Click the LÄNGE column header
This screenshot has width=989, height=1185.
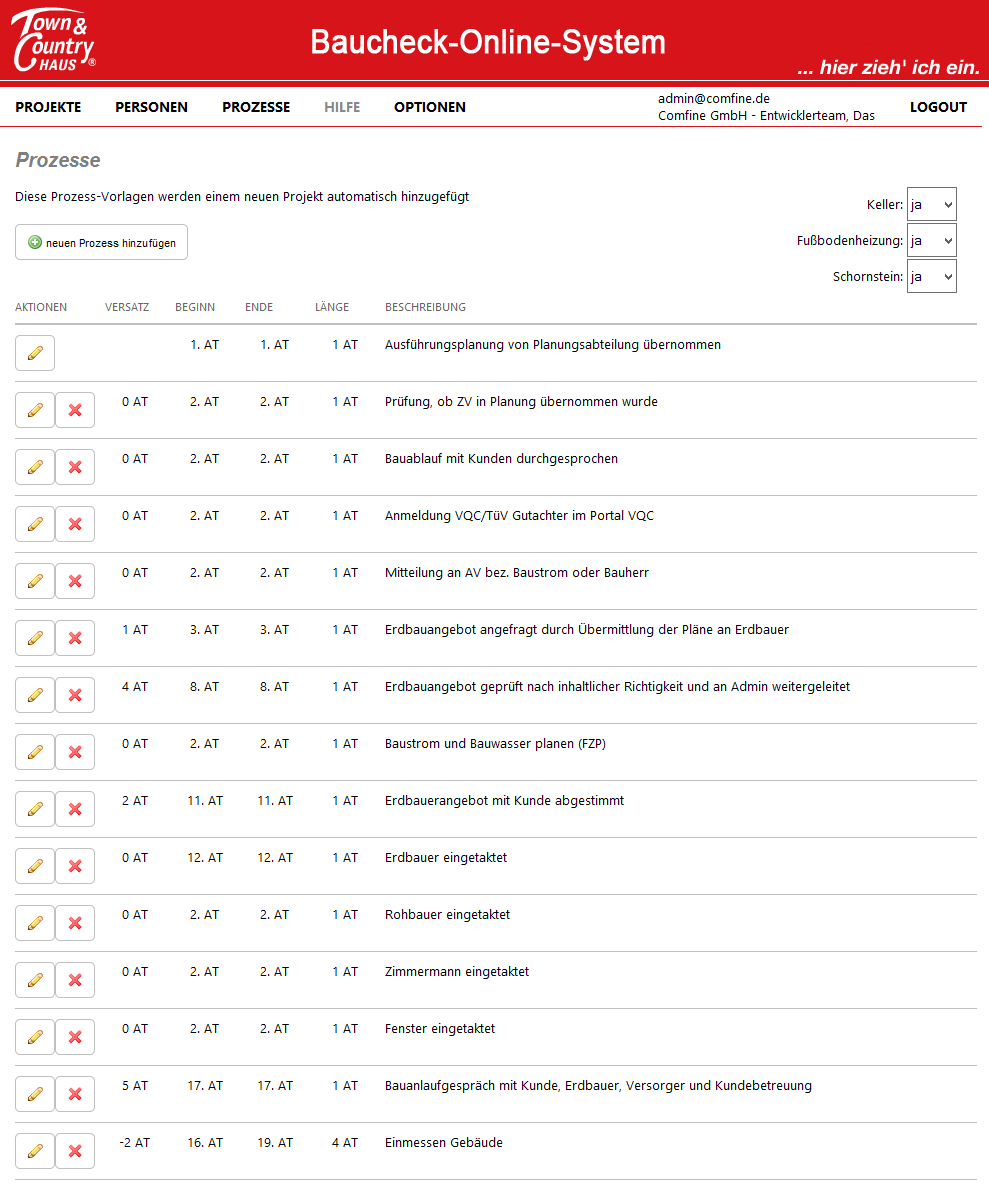pos(332,307)
